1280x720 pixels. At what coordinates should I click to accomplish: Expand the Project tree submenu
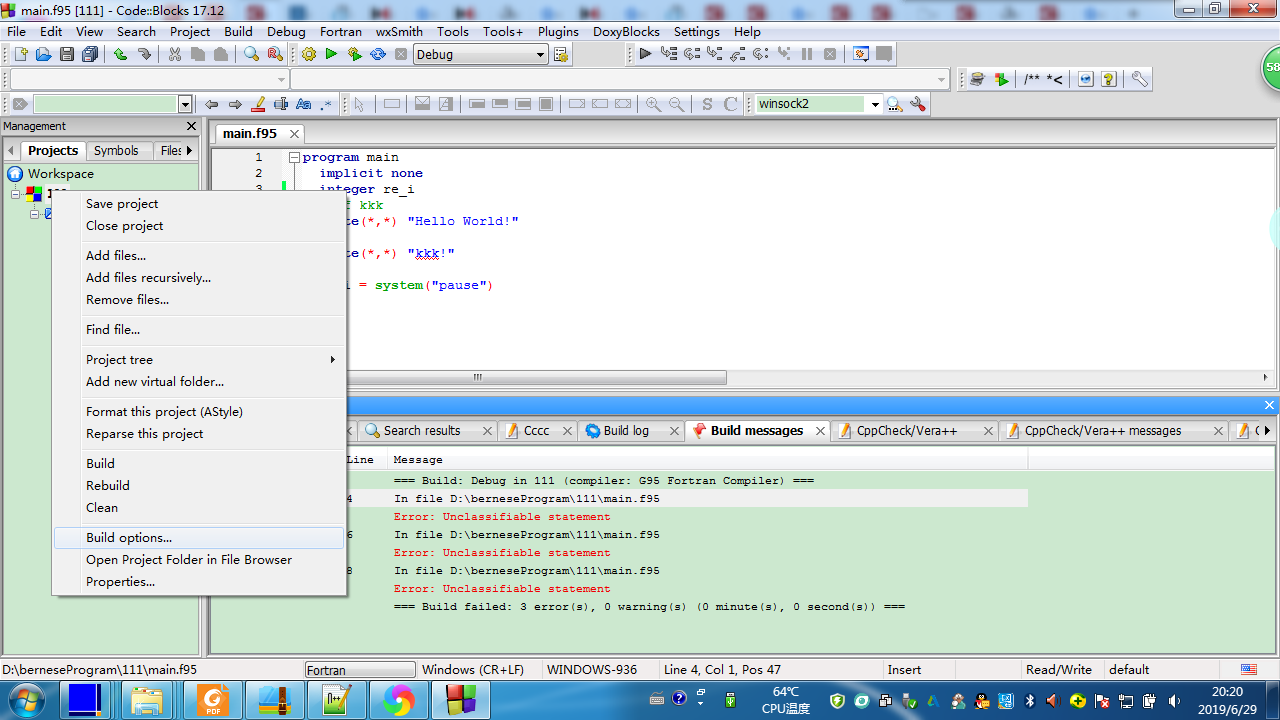click(198, 360)
